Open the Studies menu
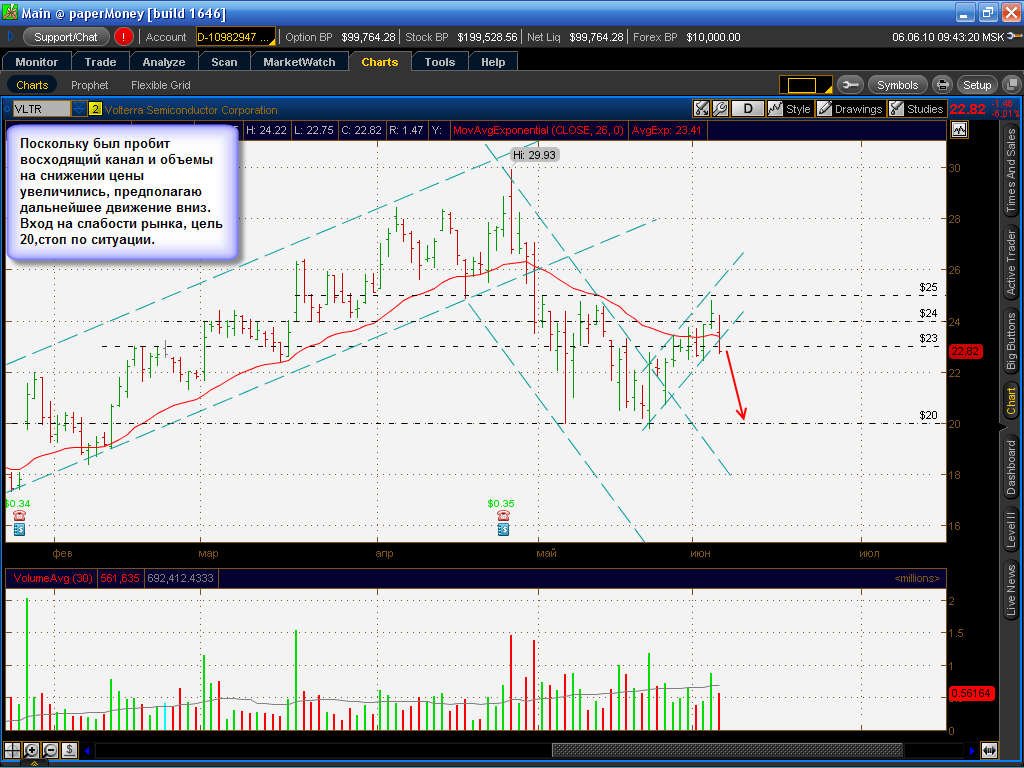 click(917, 109)
